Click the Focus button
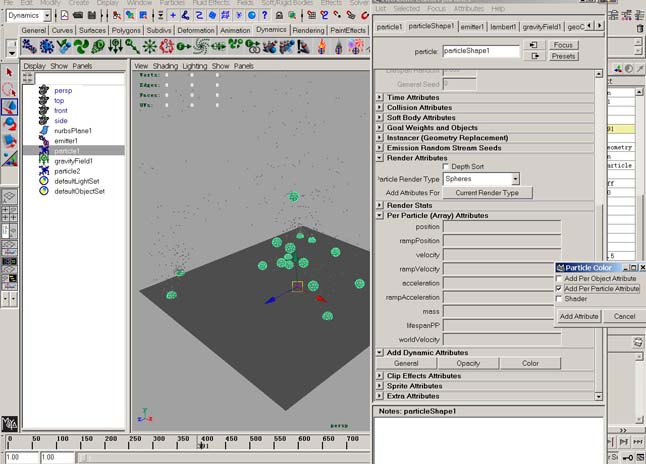 coord(563,45)
